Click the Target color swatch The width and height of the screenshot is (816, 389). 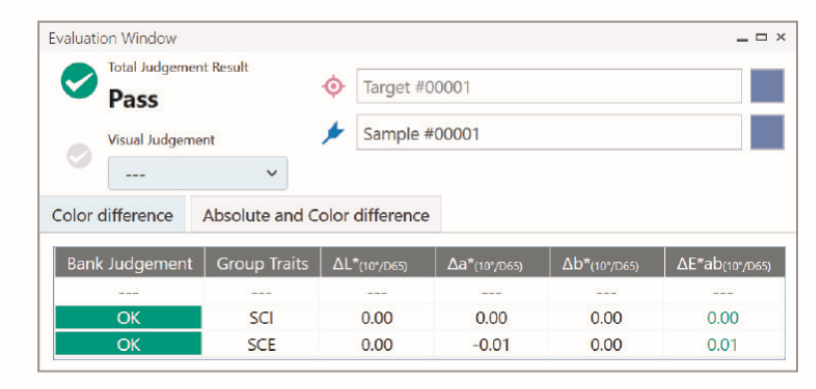coord(767,86)
